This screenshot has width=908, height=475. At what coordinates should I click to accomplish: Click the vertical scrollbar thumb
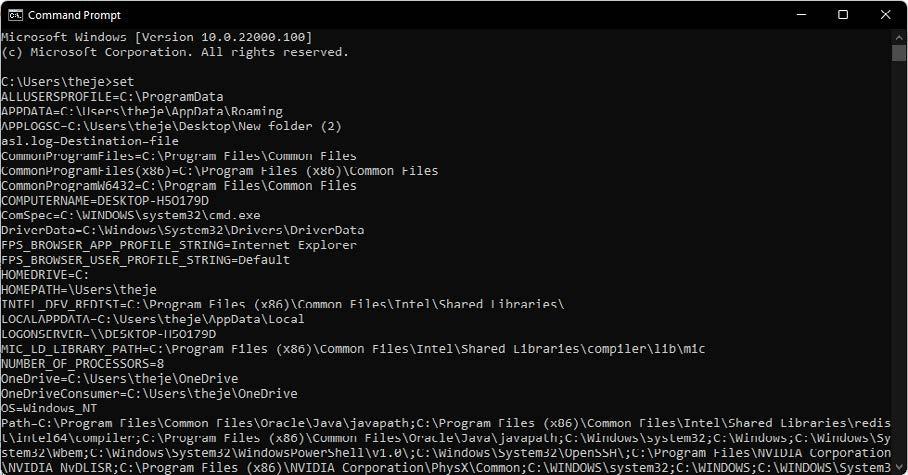click(899, 53)
